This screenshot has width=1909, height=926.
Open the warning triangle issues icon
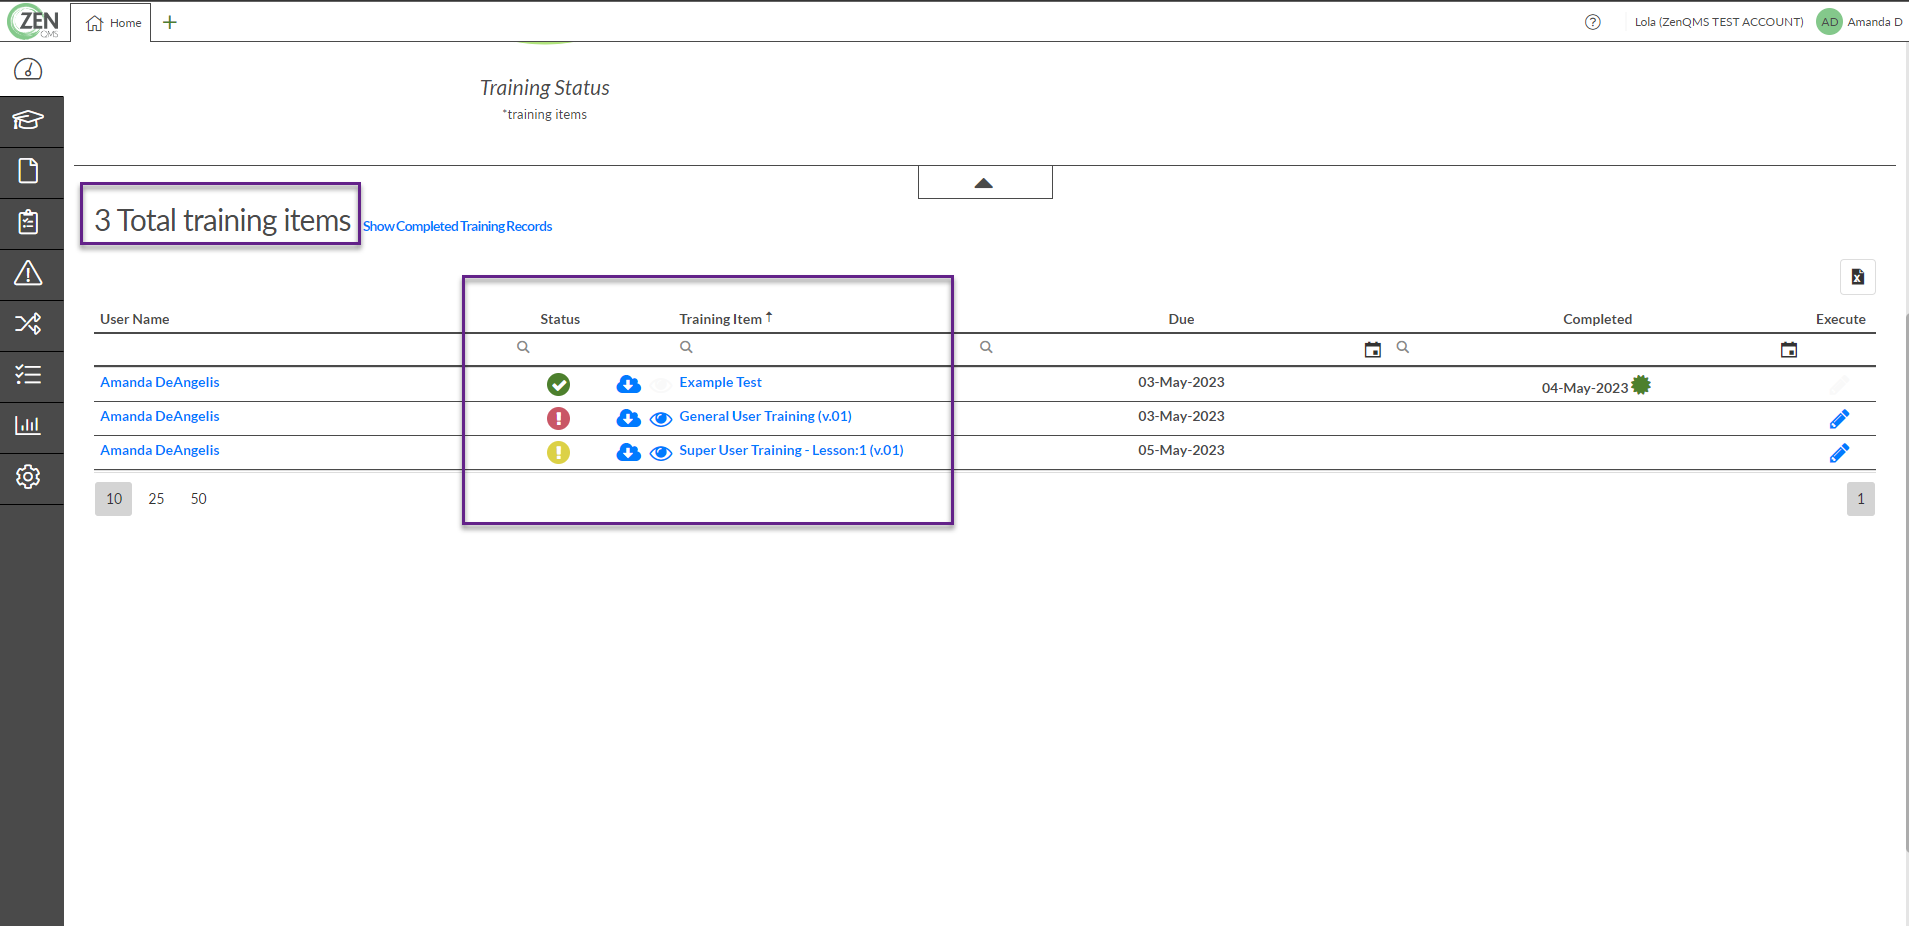(28, 273)
